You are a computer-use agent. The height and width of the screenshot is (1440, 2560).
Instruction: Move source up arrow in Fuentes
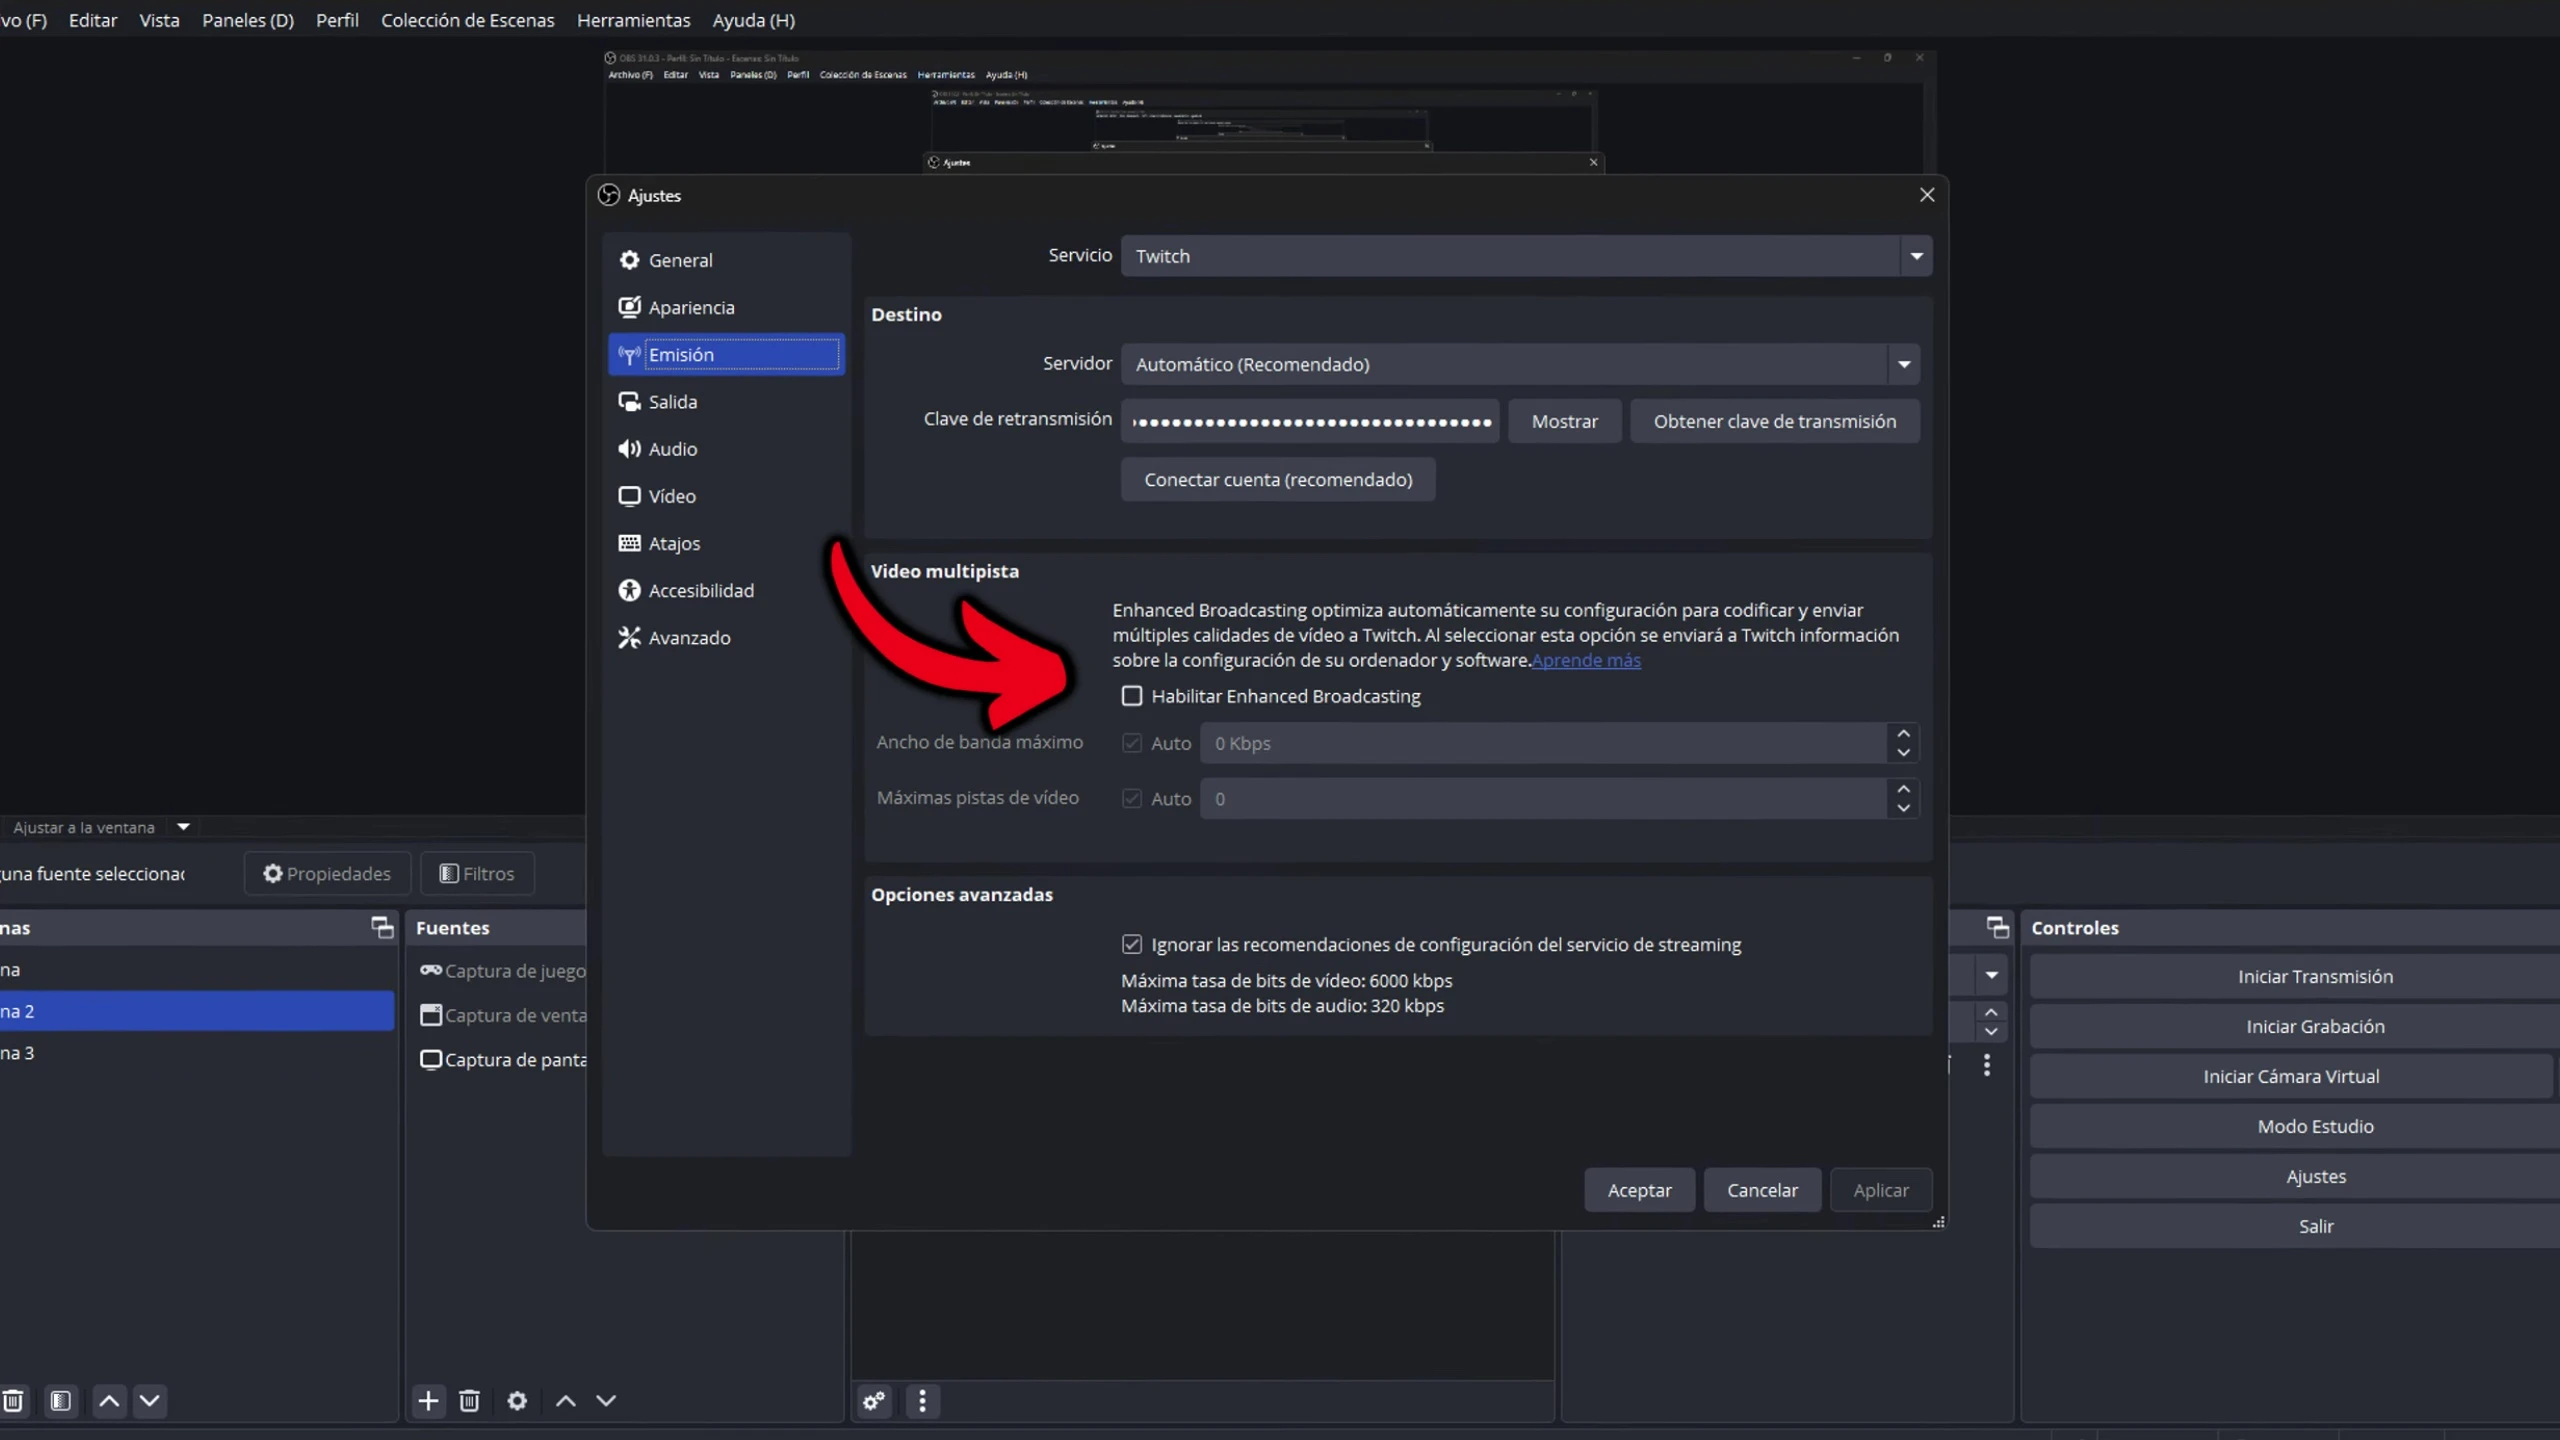[x=566, y=1401]
